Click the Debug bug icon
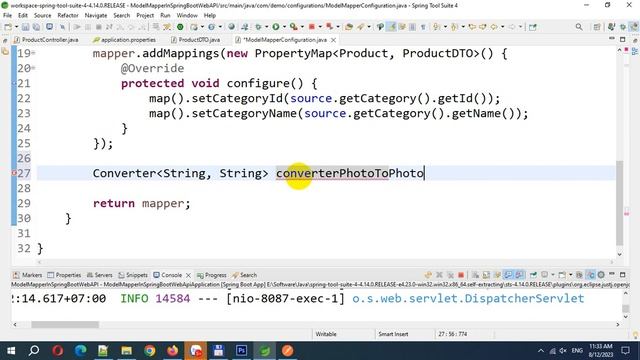This screenshot has height=360, width=640. click(x=258, y=27)
